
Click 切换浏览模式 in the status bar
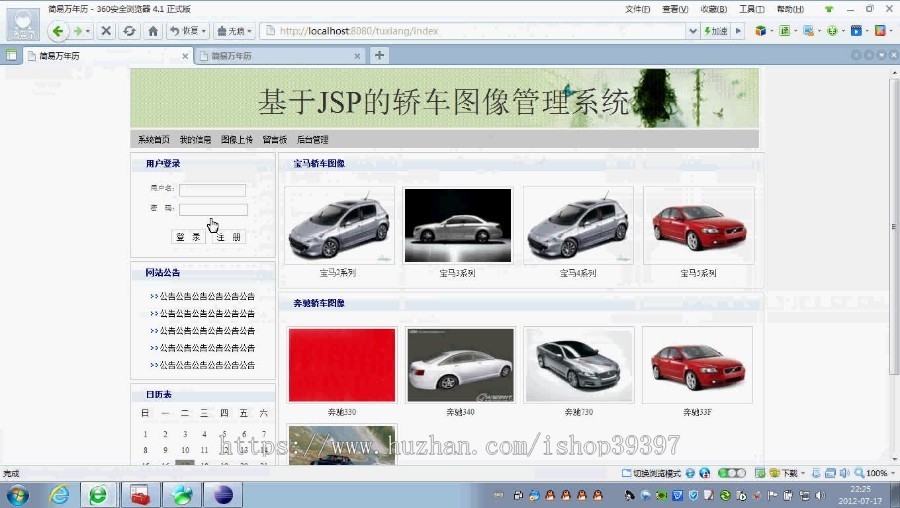tap(651, 474)
